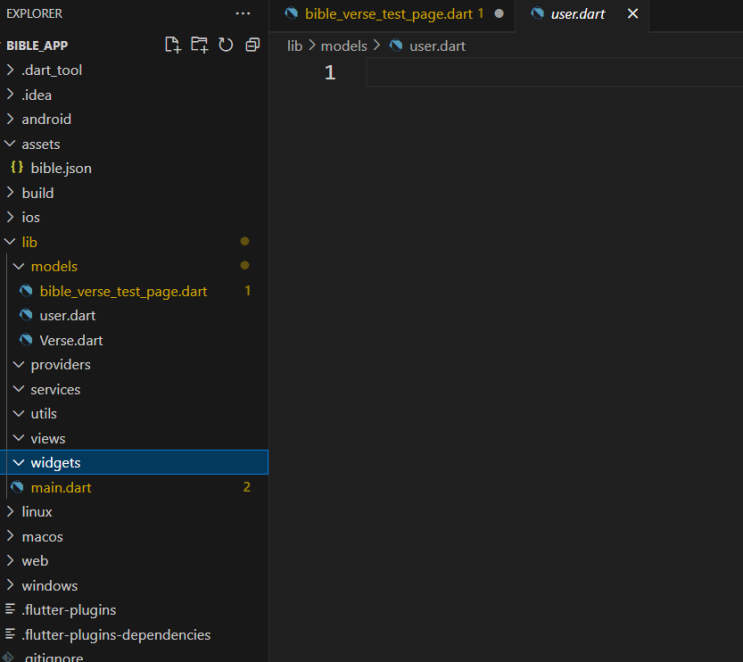This screenshot has height=662, width=743.
Task: Expand the .dart_tool folder
Action: [x=135, y=70]
